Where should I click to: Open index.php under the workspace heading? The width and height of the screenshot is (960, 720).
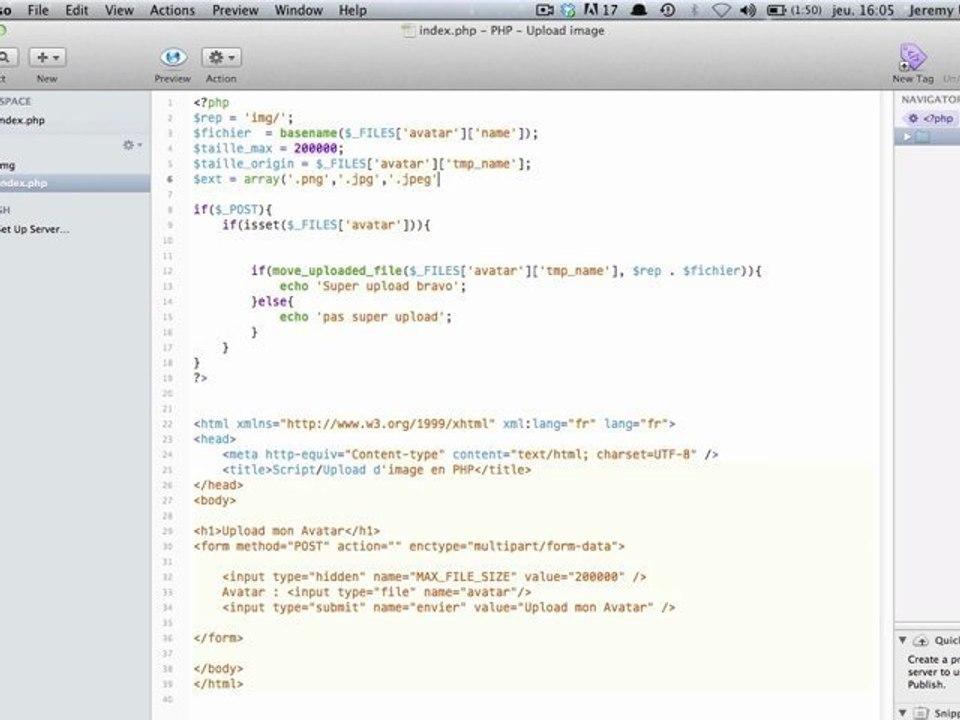(x=23, y=120)
